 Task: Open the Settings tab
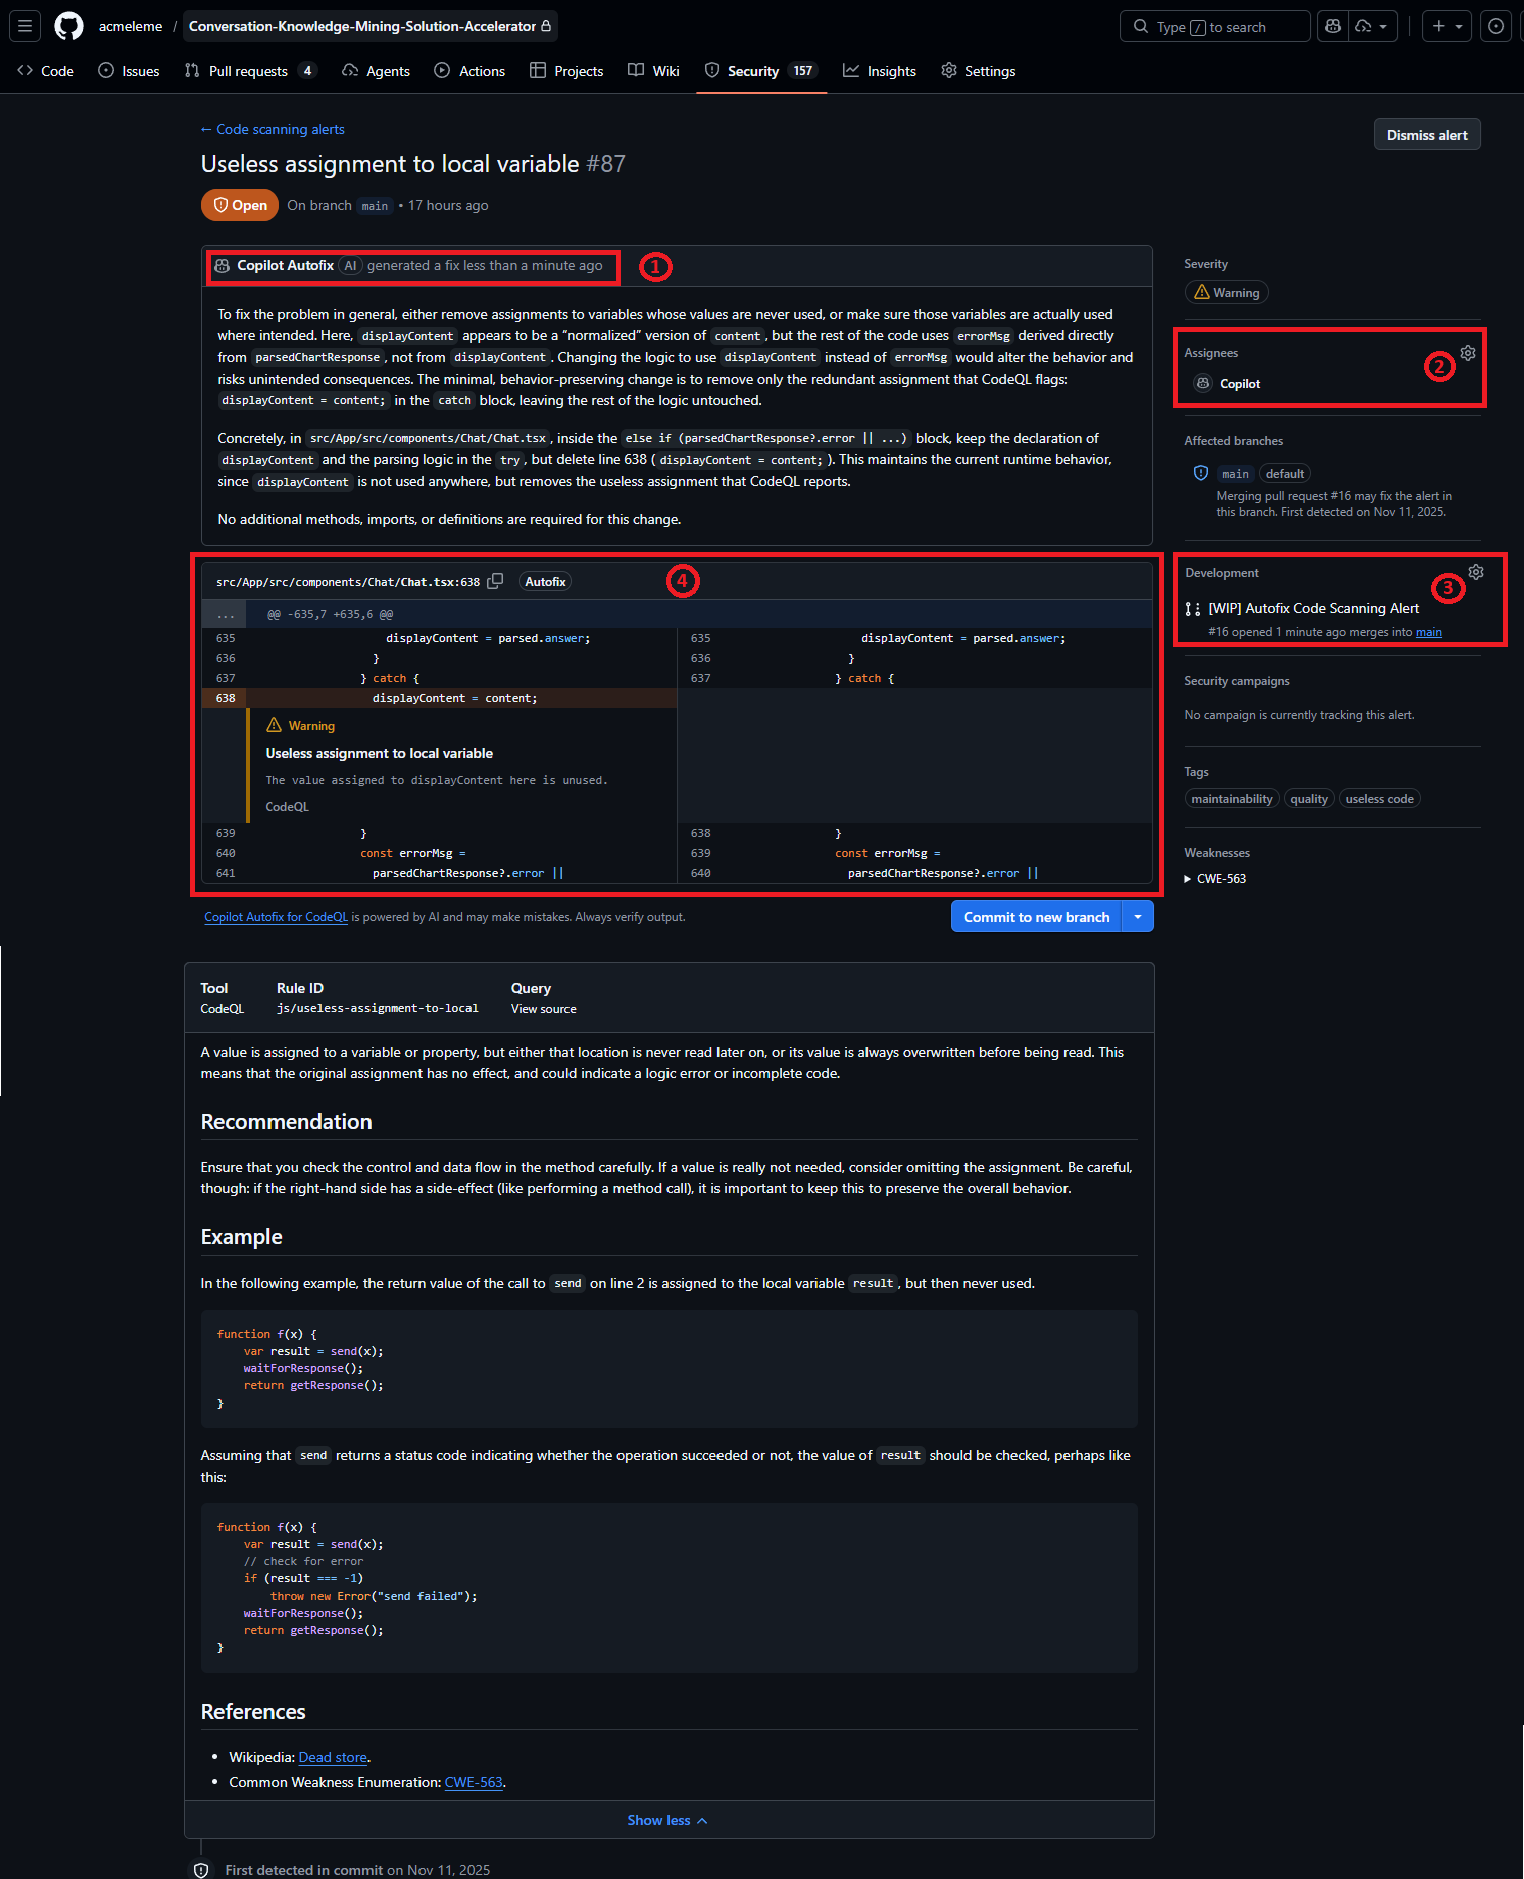click(978, 71)
